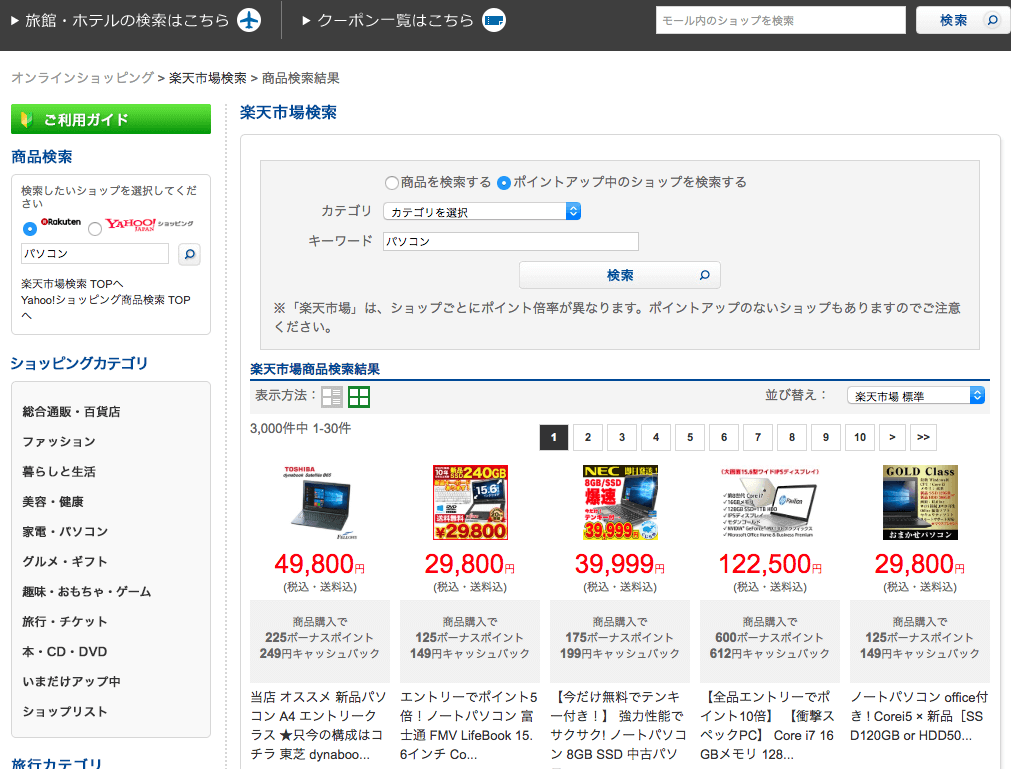Open クーポン一覧はこちら link
This screenshot has height=769, width=1011.
[396, 21]
